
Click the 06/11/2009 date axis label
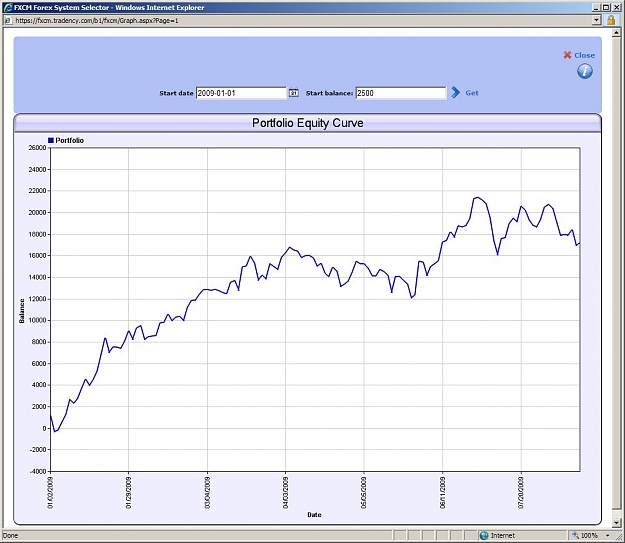442,493
